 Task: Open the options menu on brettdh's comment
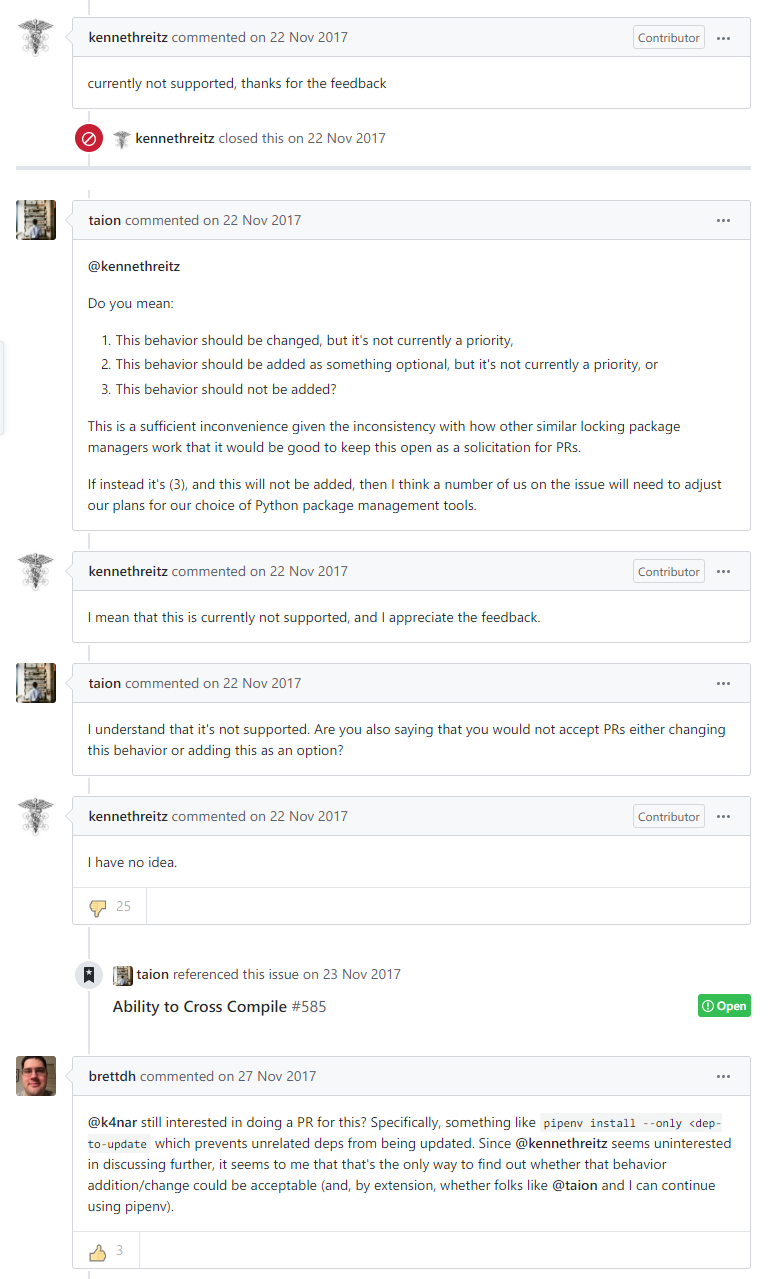coord(723,1077)
